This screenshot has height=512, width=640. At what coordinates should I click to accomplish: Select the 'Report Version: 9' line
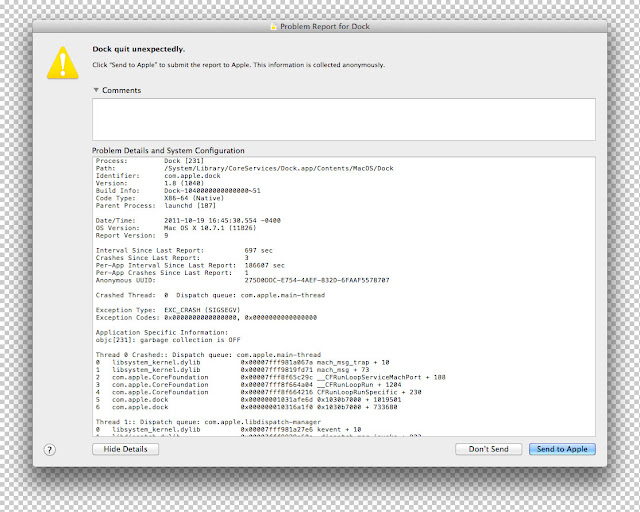[132, 235]
